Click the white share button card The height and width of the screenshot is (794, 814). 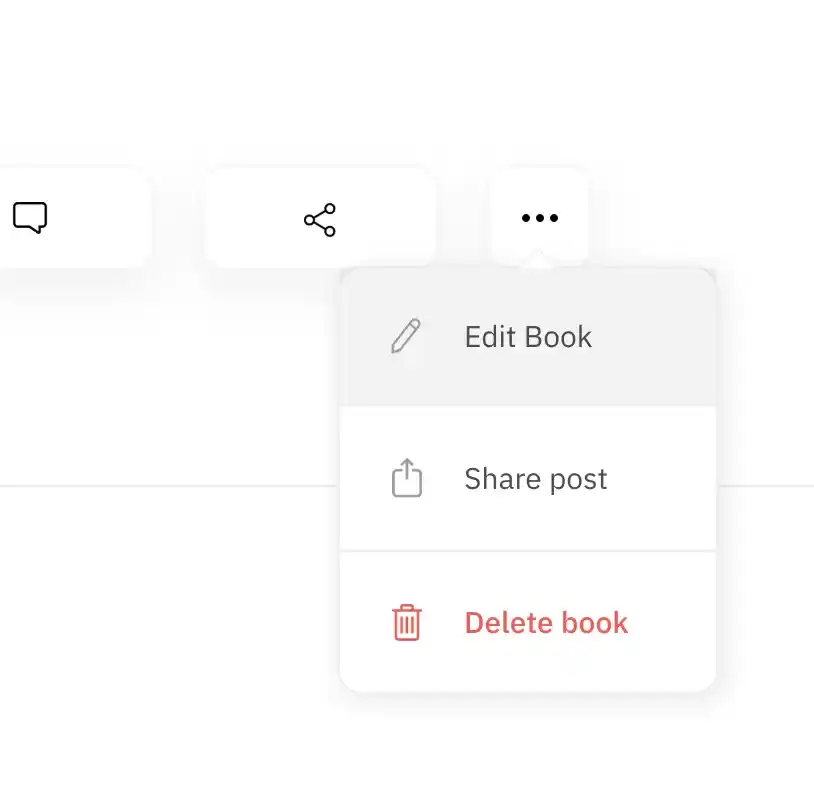(x=320, y=218)
